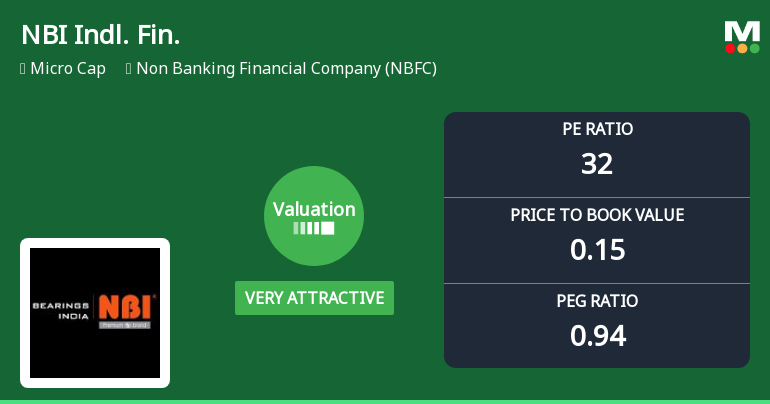This screenshot has width=770, height=404.
Task: Click the small icon before Micro Cap
Action: click(22, 69)
